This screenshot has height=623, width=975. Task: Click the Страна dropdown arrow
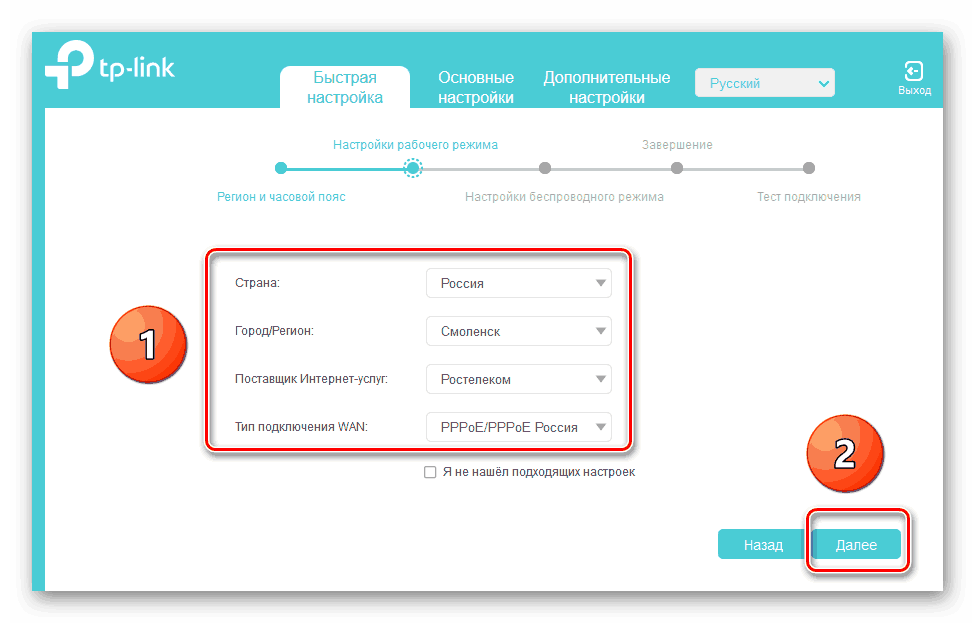pos(601,283)
